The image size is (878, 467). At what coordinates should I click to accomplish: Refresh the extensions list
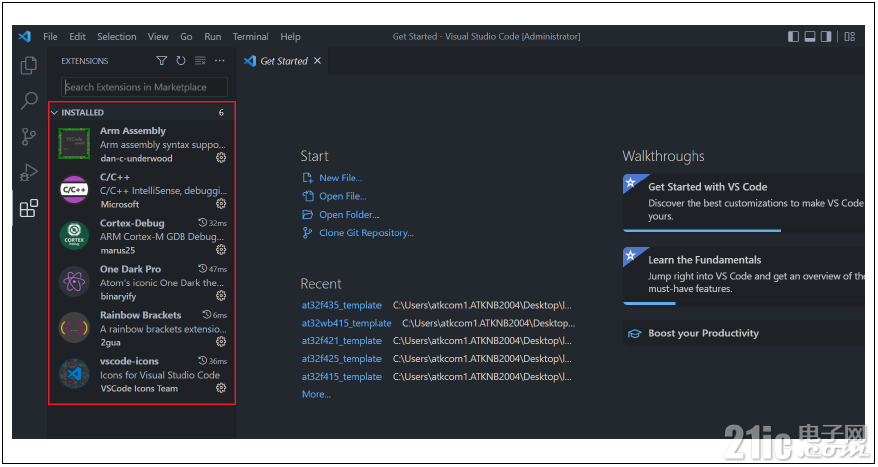[181, 60]
